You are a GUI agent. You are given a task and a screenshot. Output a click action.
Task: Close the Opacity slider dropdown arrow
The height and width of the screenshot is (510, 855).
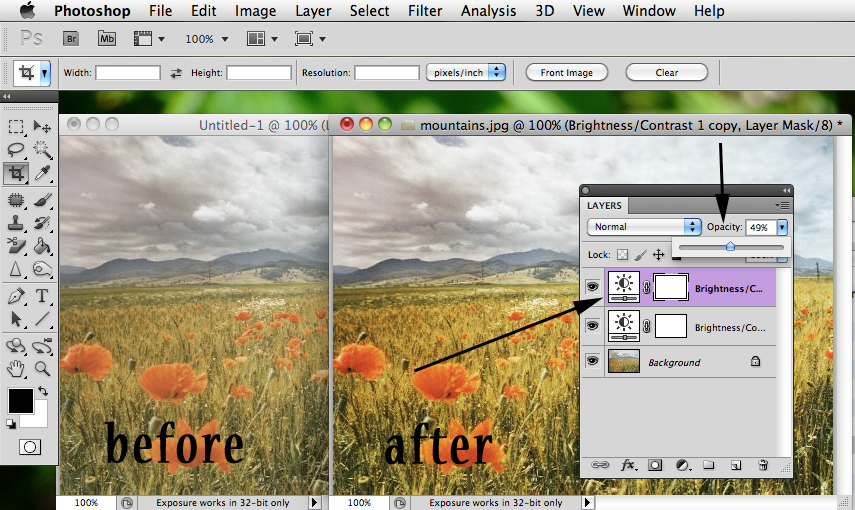[x=782, y=227]
